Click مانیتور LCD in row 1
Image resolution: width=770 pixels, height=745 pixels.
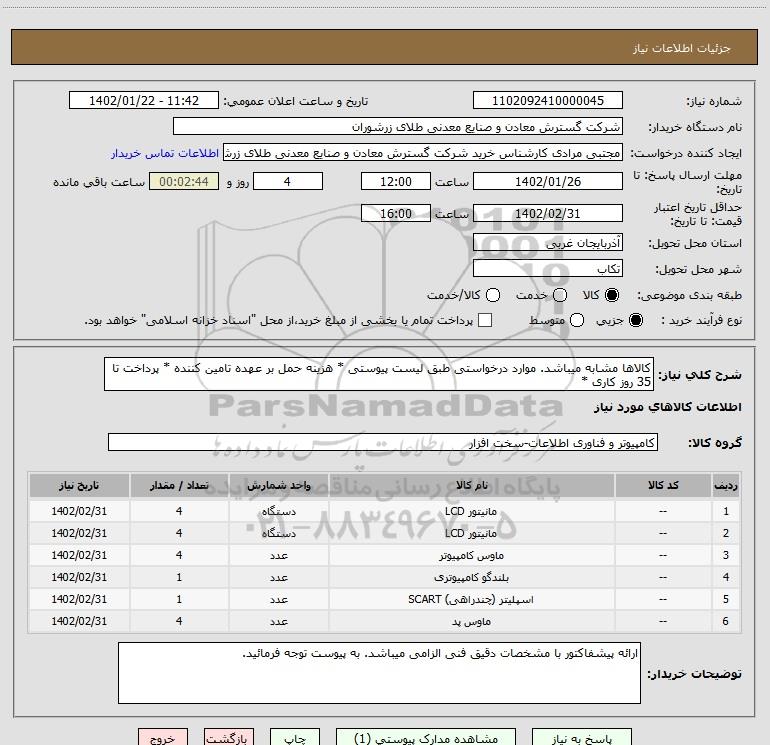tap(471, 511)
